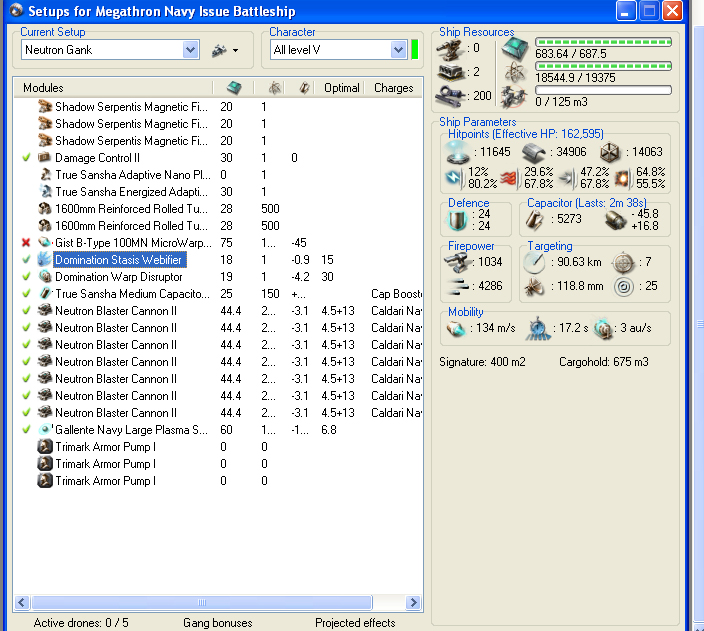Click the right arrow of horizontal scrollbar
Image resolution: width=704 pixels, height=631 pixels.
pyautogui.click(x=413, y=602)
